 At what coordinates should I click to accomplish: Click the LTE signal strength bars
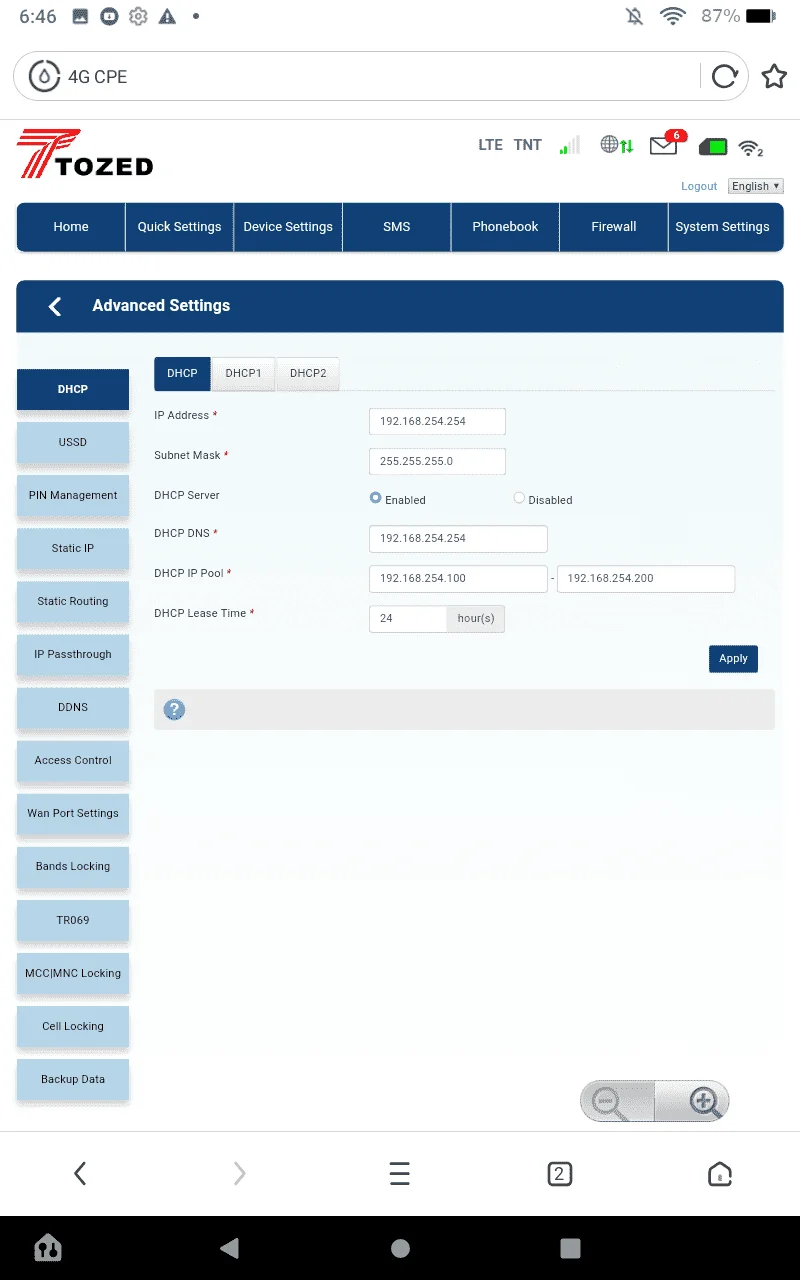tap(569, 146)
